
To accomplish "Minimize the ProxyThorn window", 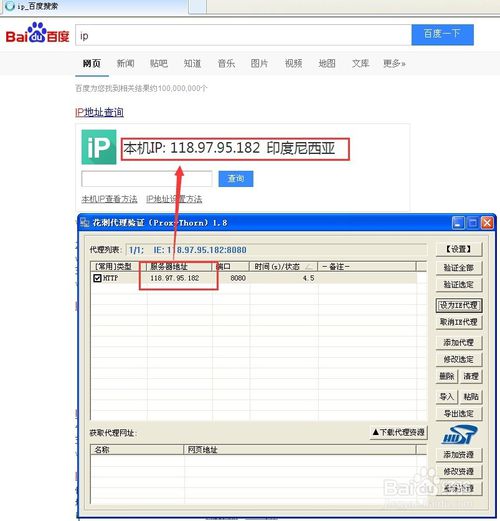I will 458,223.
